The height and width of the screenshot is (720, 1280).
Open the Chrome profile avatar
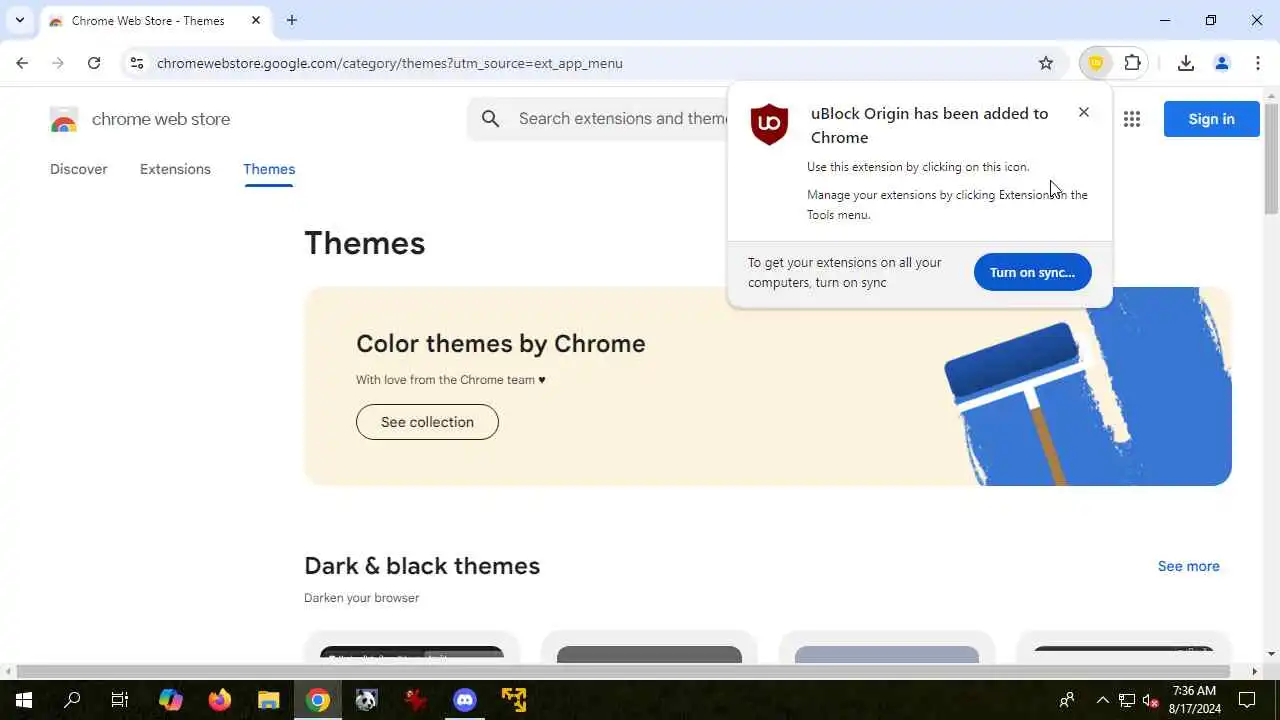pyautogui.click(x=1222, y=63)
